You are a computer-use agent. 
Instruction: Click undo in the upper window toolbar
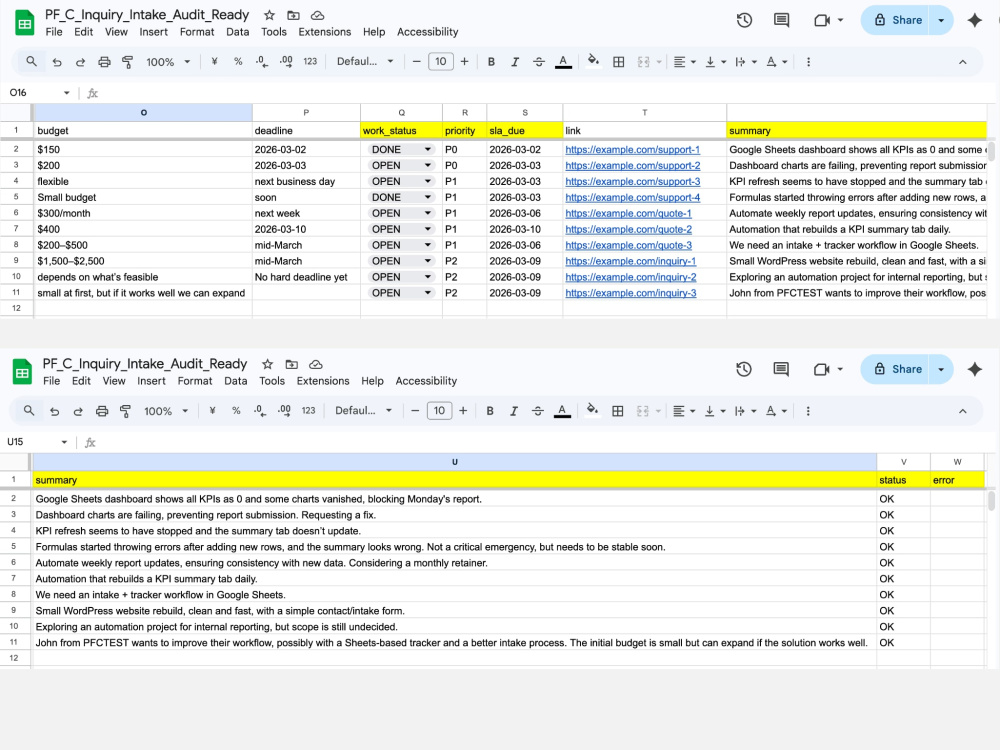pyautogui.click(x=57, y=62)
